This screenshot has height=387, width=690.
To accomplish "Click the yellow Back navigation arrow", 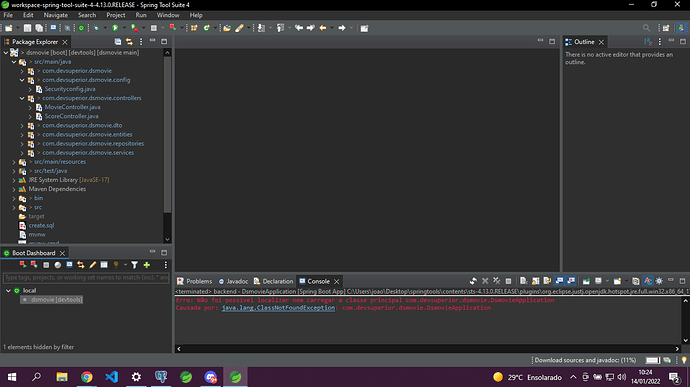I will tap(323, 28).
